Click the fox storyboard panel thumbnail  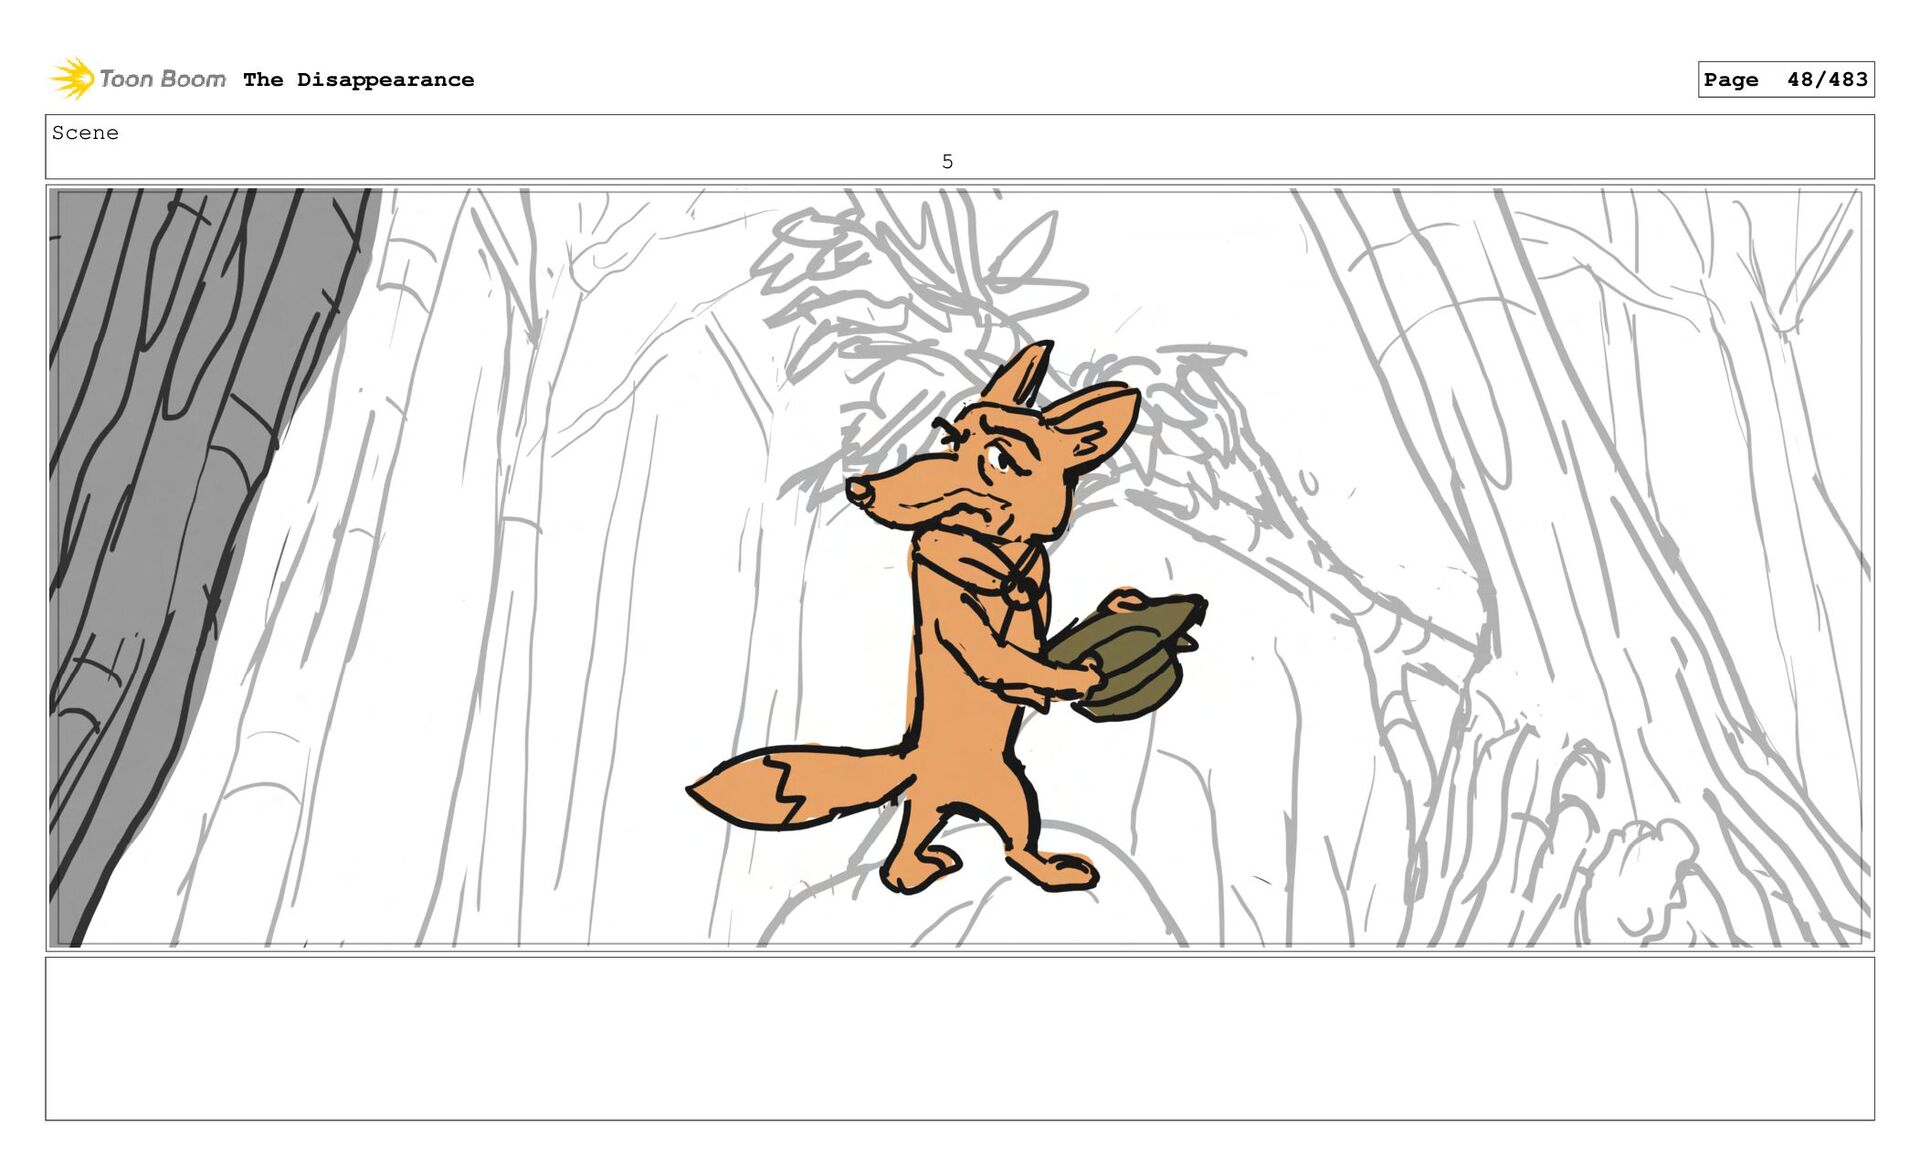click(x=959, y=567)
